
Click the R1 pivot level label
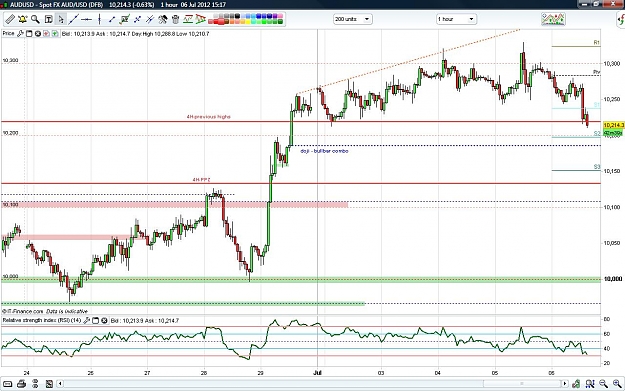click(x=597, y=42)
